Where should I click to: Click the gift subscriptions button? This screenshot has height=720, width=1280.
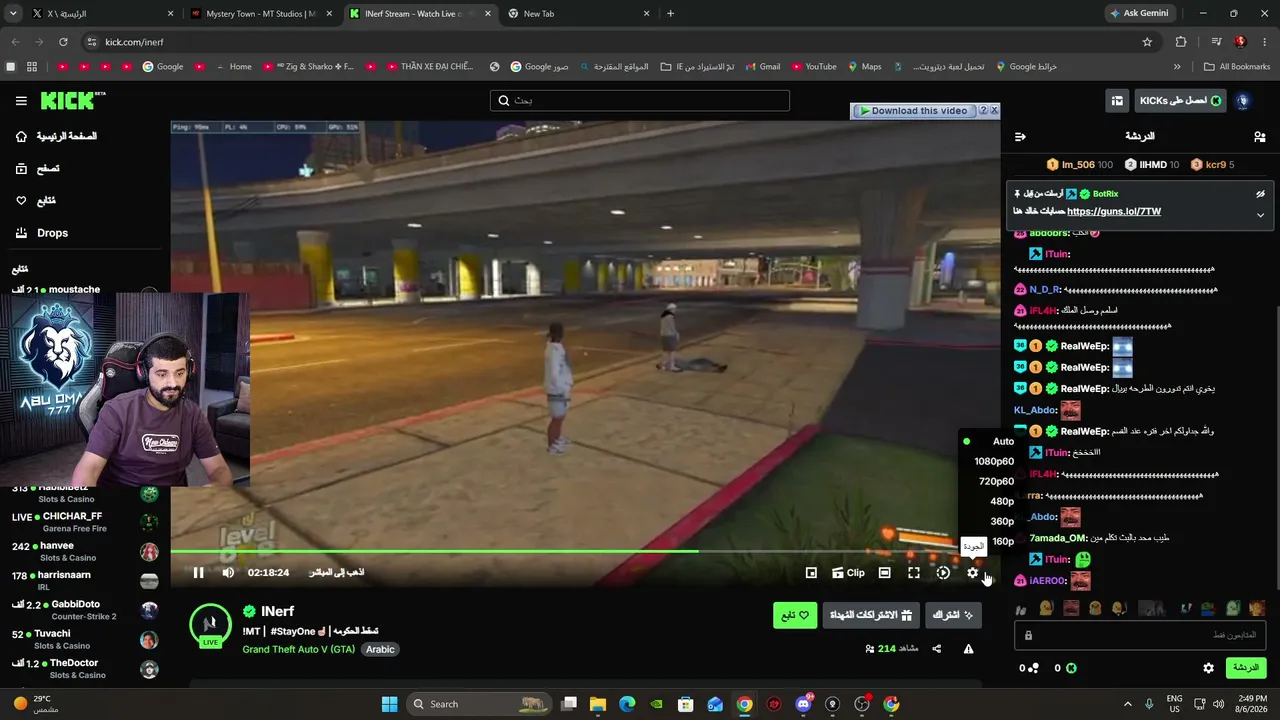tap(871, 615)
